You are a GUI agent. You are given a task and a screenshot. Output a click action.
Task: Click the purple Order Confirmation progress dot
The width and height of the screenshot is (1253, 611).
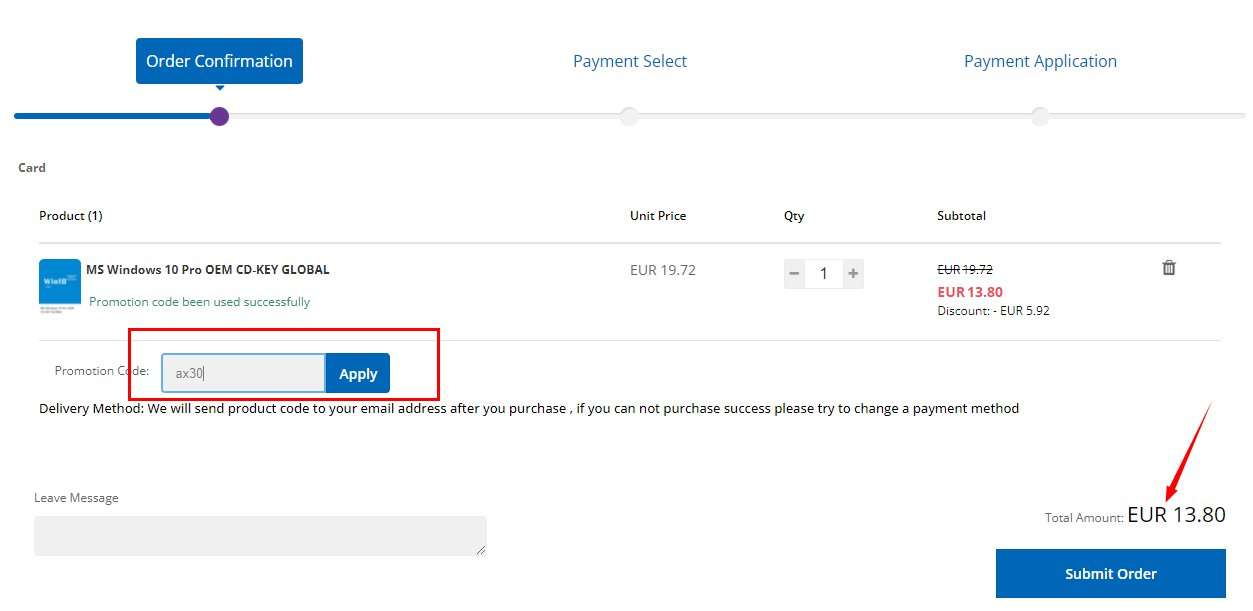tap(220, 116)
